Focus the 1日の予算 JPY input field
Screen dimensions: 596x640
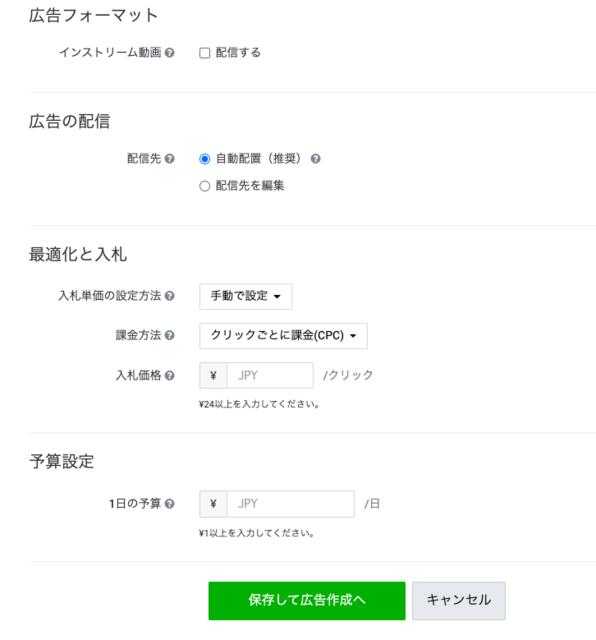coord(290,504)
